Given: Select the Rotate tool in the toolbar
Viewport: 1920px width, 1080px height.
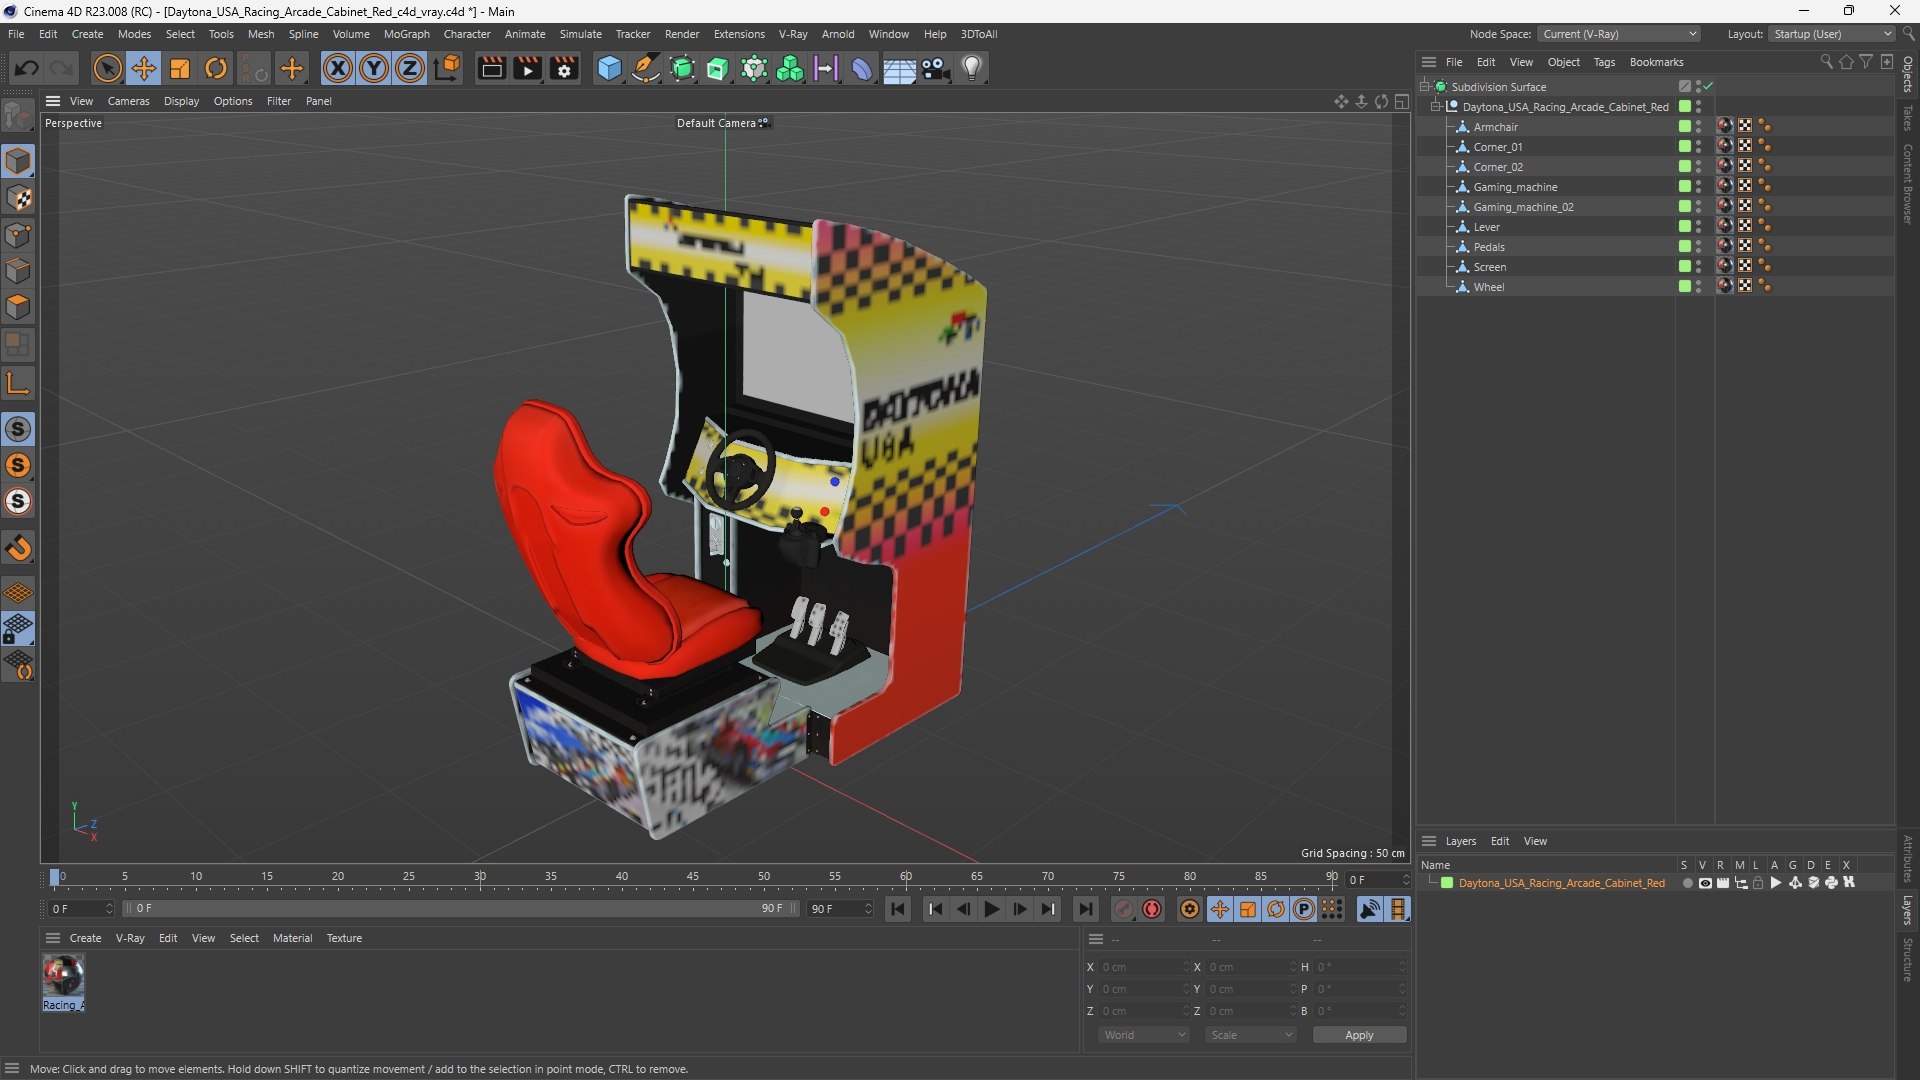Looking at the screenshot, I should pos(216,68).
